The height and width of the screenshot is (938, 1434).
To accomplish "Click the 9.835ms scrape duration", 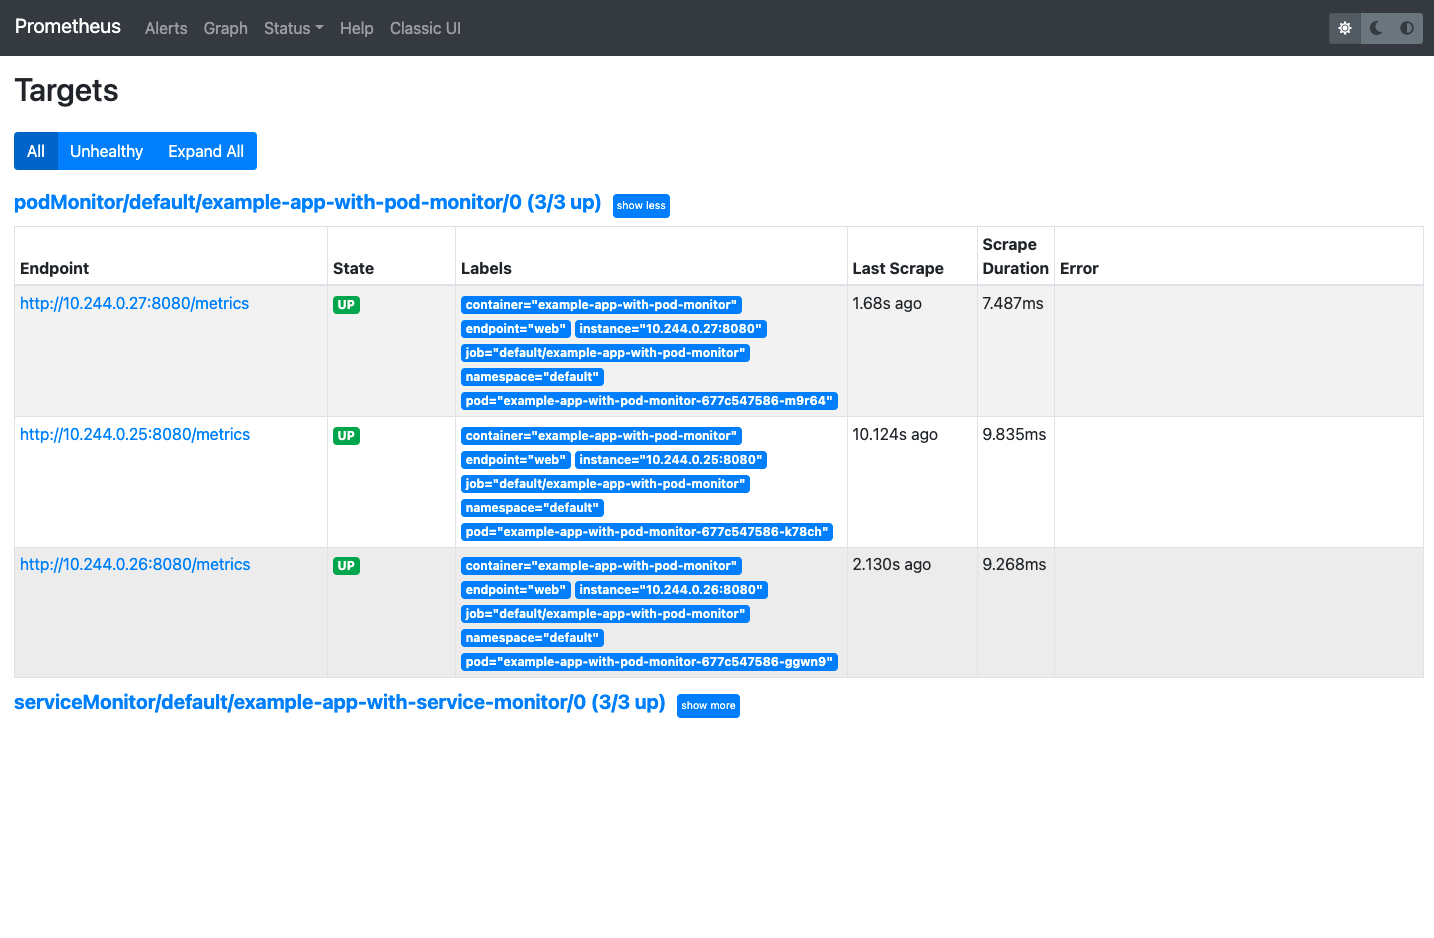I will 1014,434.
